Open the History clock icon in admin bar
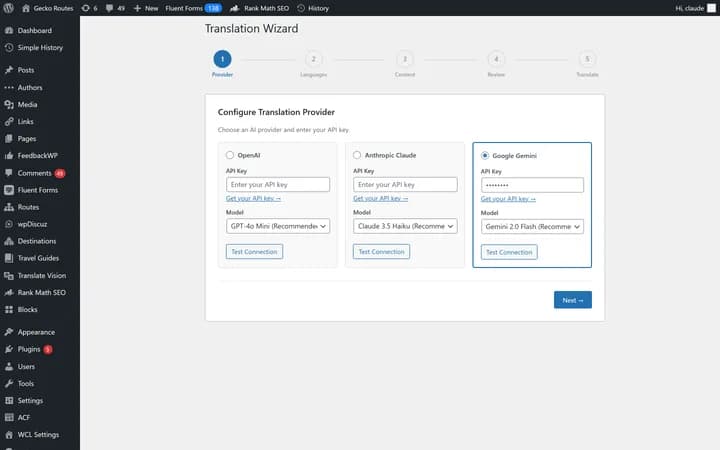The image size is (720, 450). click(x=301, y=8)
